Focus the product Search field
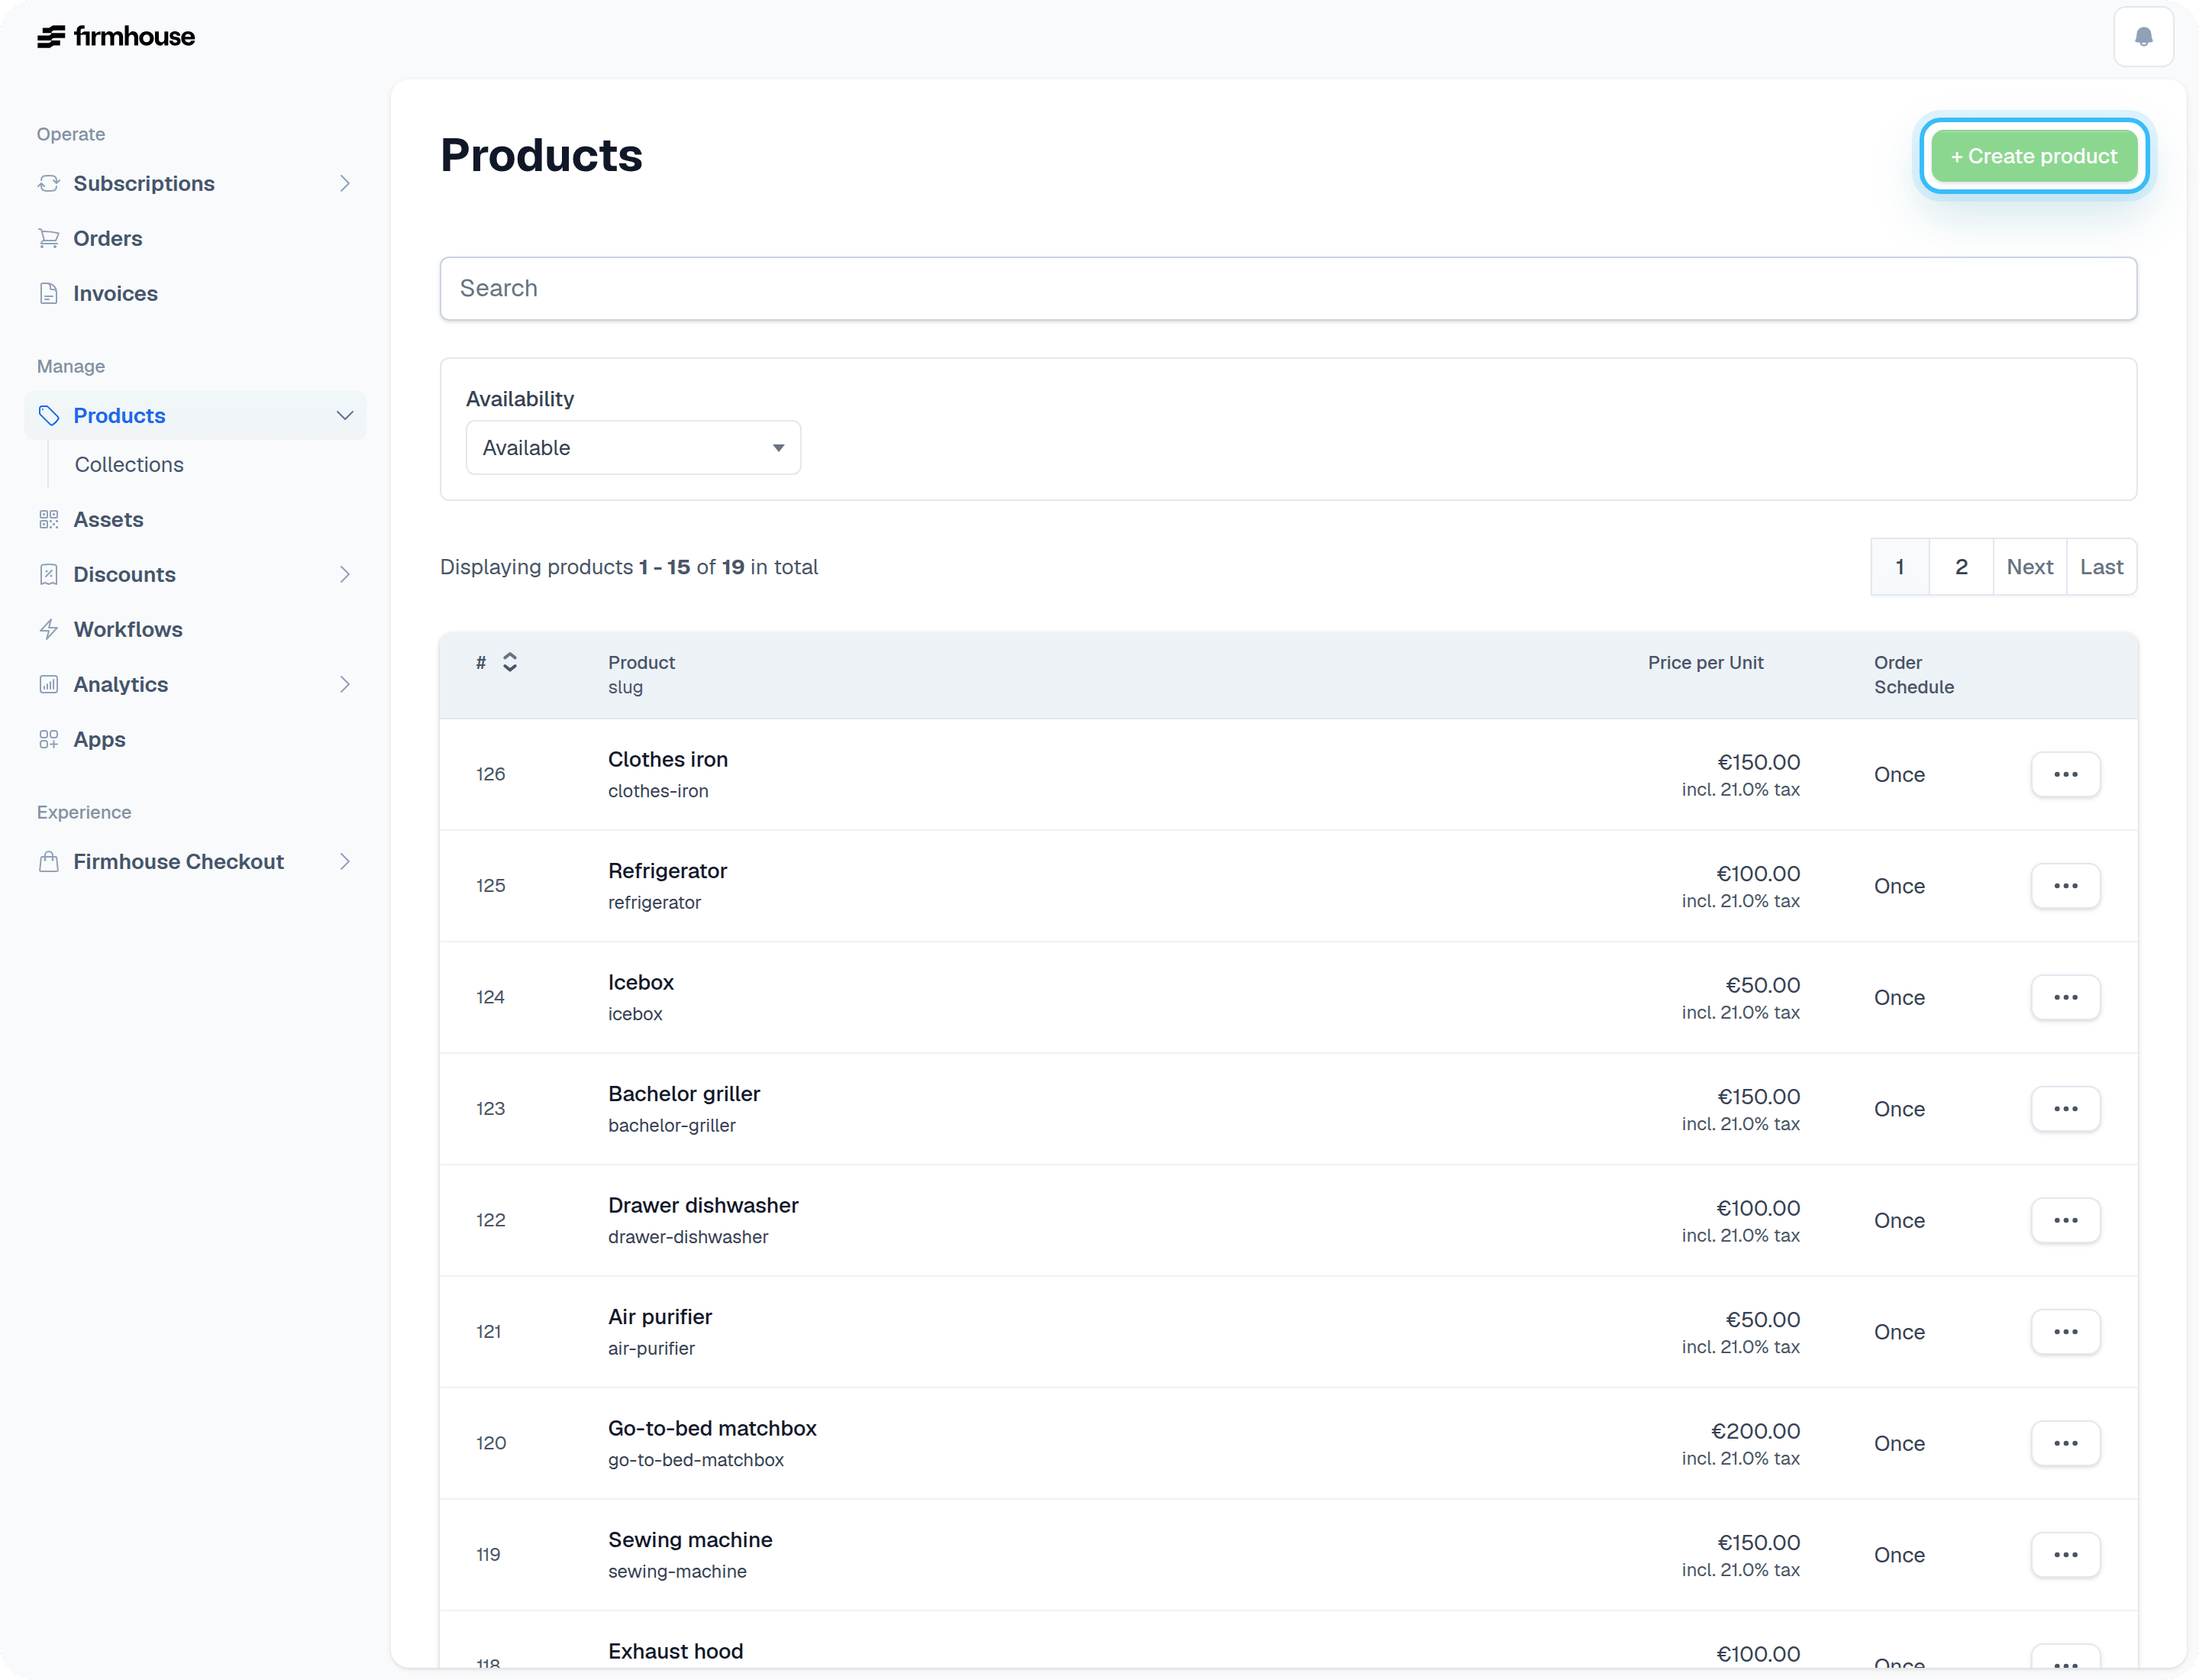Image resolution: width=2199 pixels, height=1680 pixels. [1288, 288]
